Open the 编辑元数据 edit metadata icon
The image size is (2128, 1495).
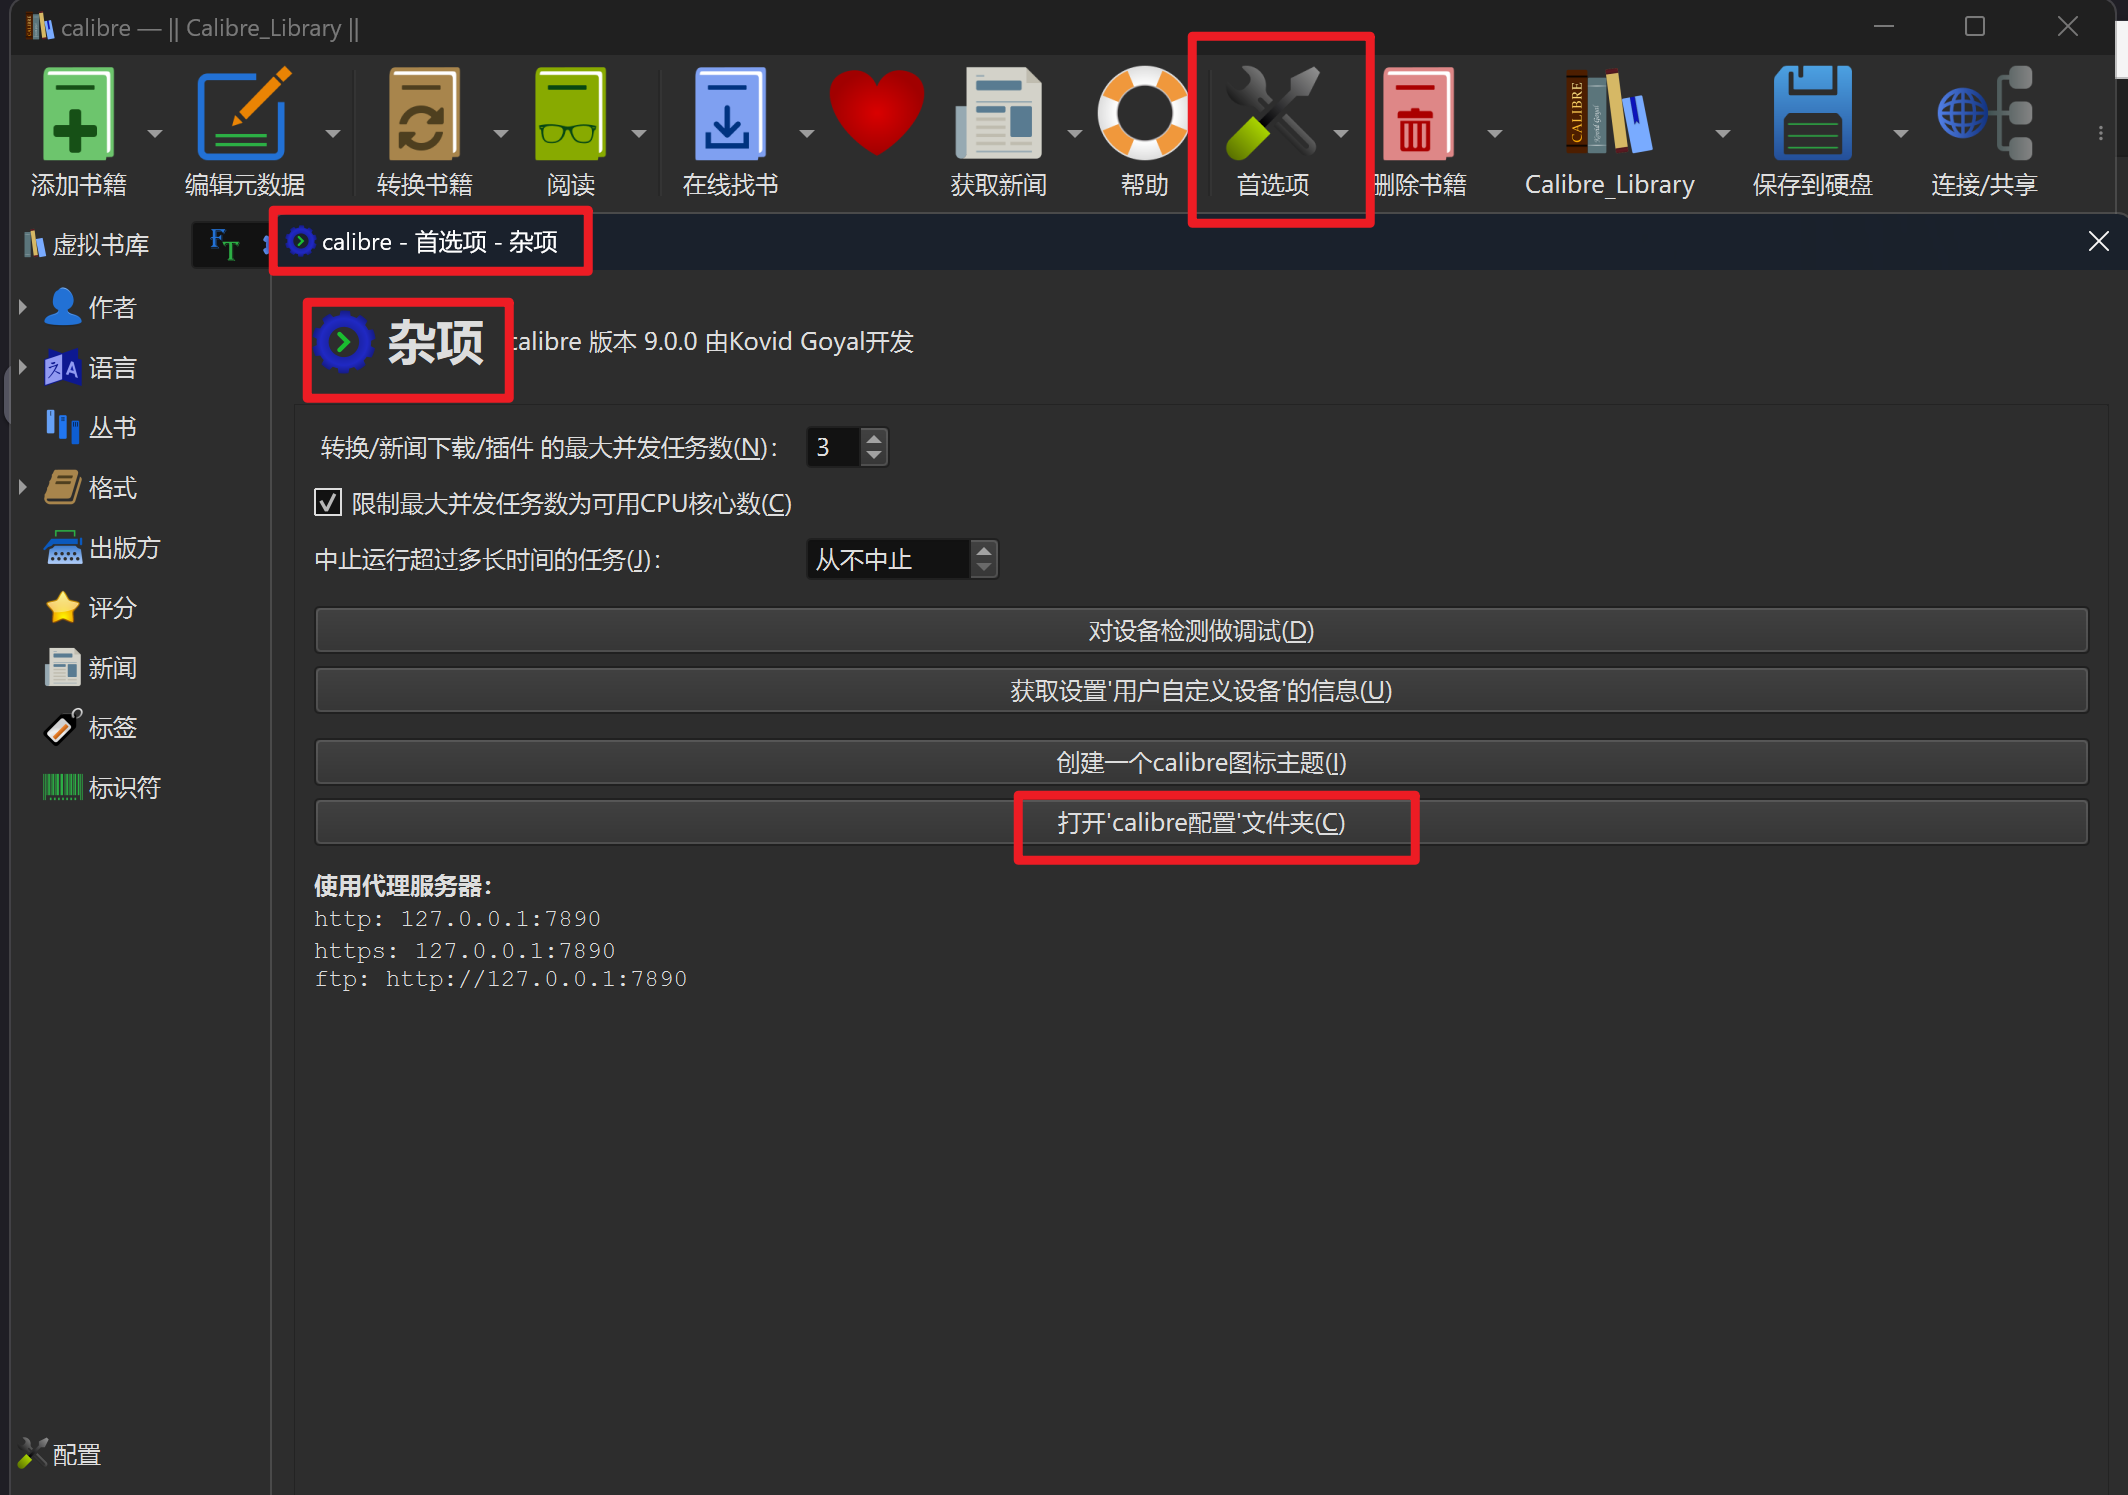243,114
